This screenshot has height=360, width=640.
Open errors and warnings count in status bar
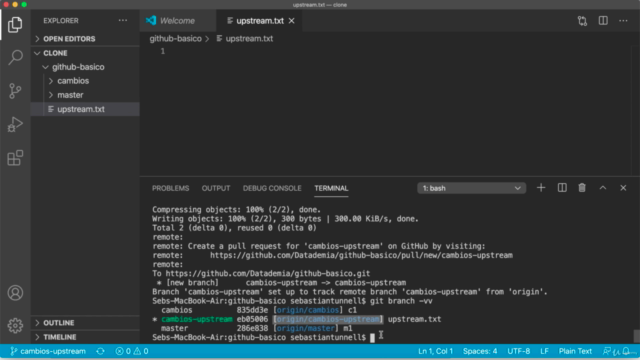132,351
